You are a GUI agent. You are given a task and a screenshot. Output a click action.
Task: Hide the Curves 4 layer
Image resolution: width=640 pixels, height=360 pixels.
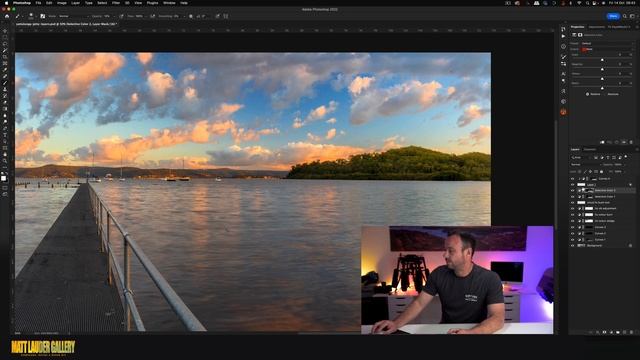[573, 179]
